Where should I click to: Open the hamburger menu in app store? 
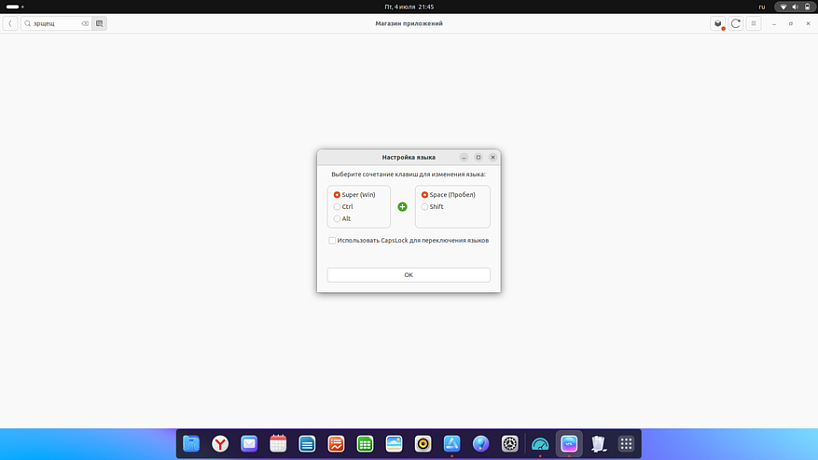point(754,23)
